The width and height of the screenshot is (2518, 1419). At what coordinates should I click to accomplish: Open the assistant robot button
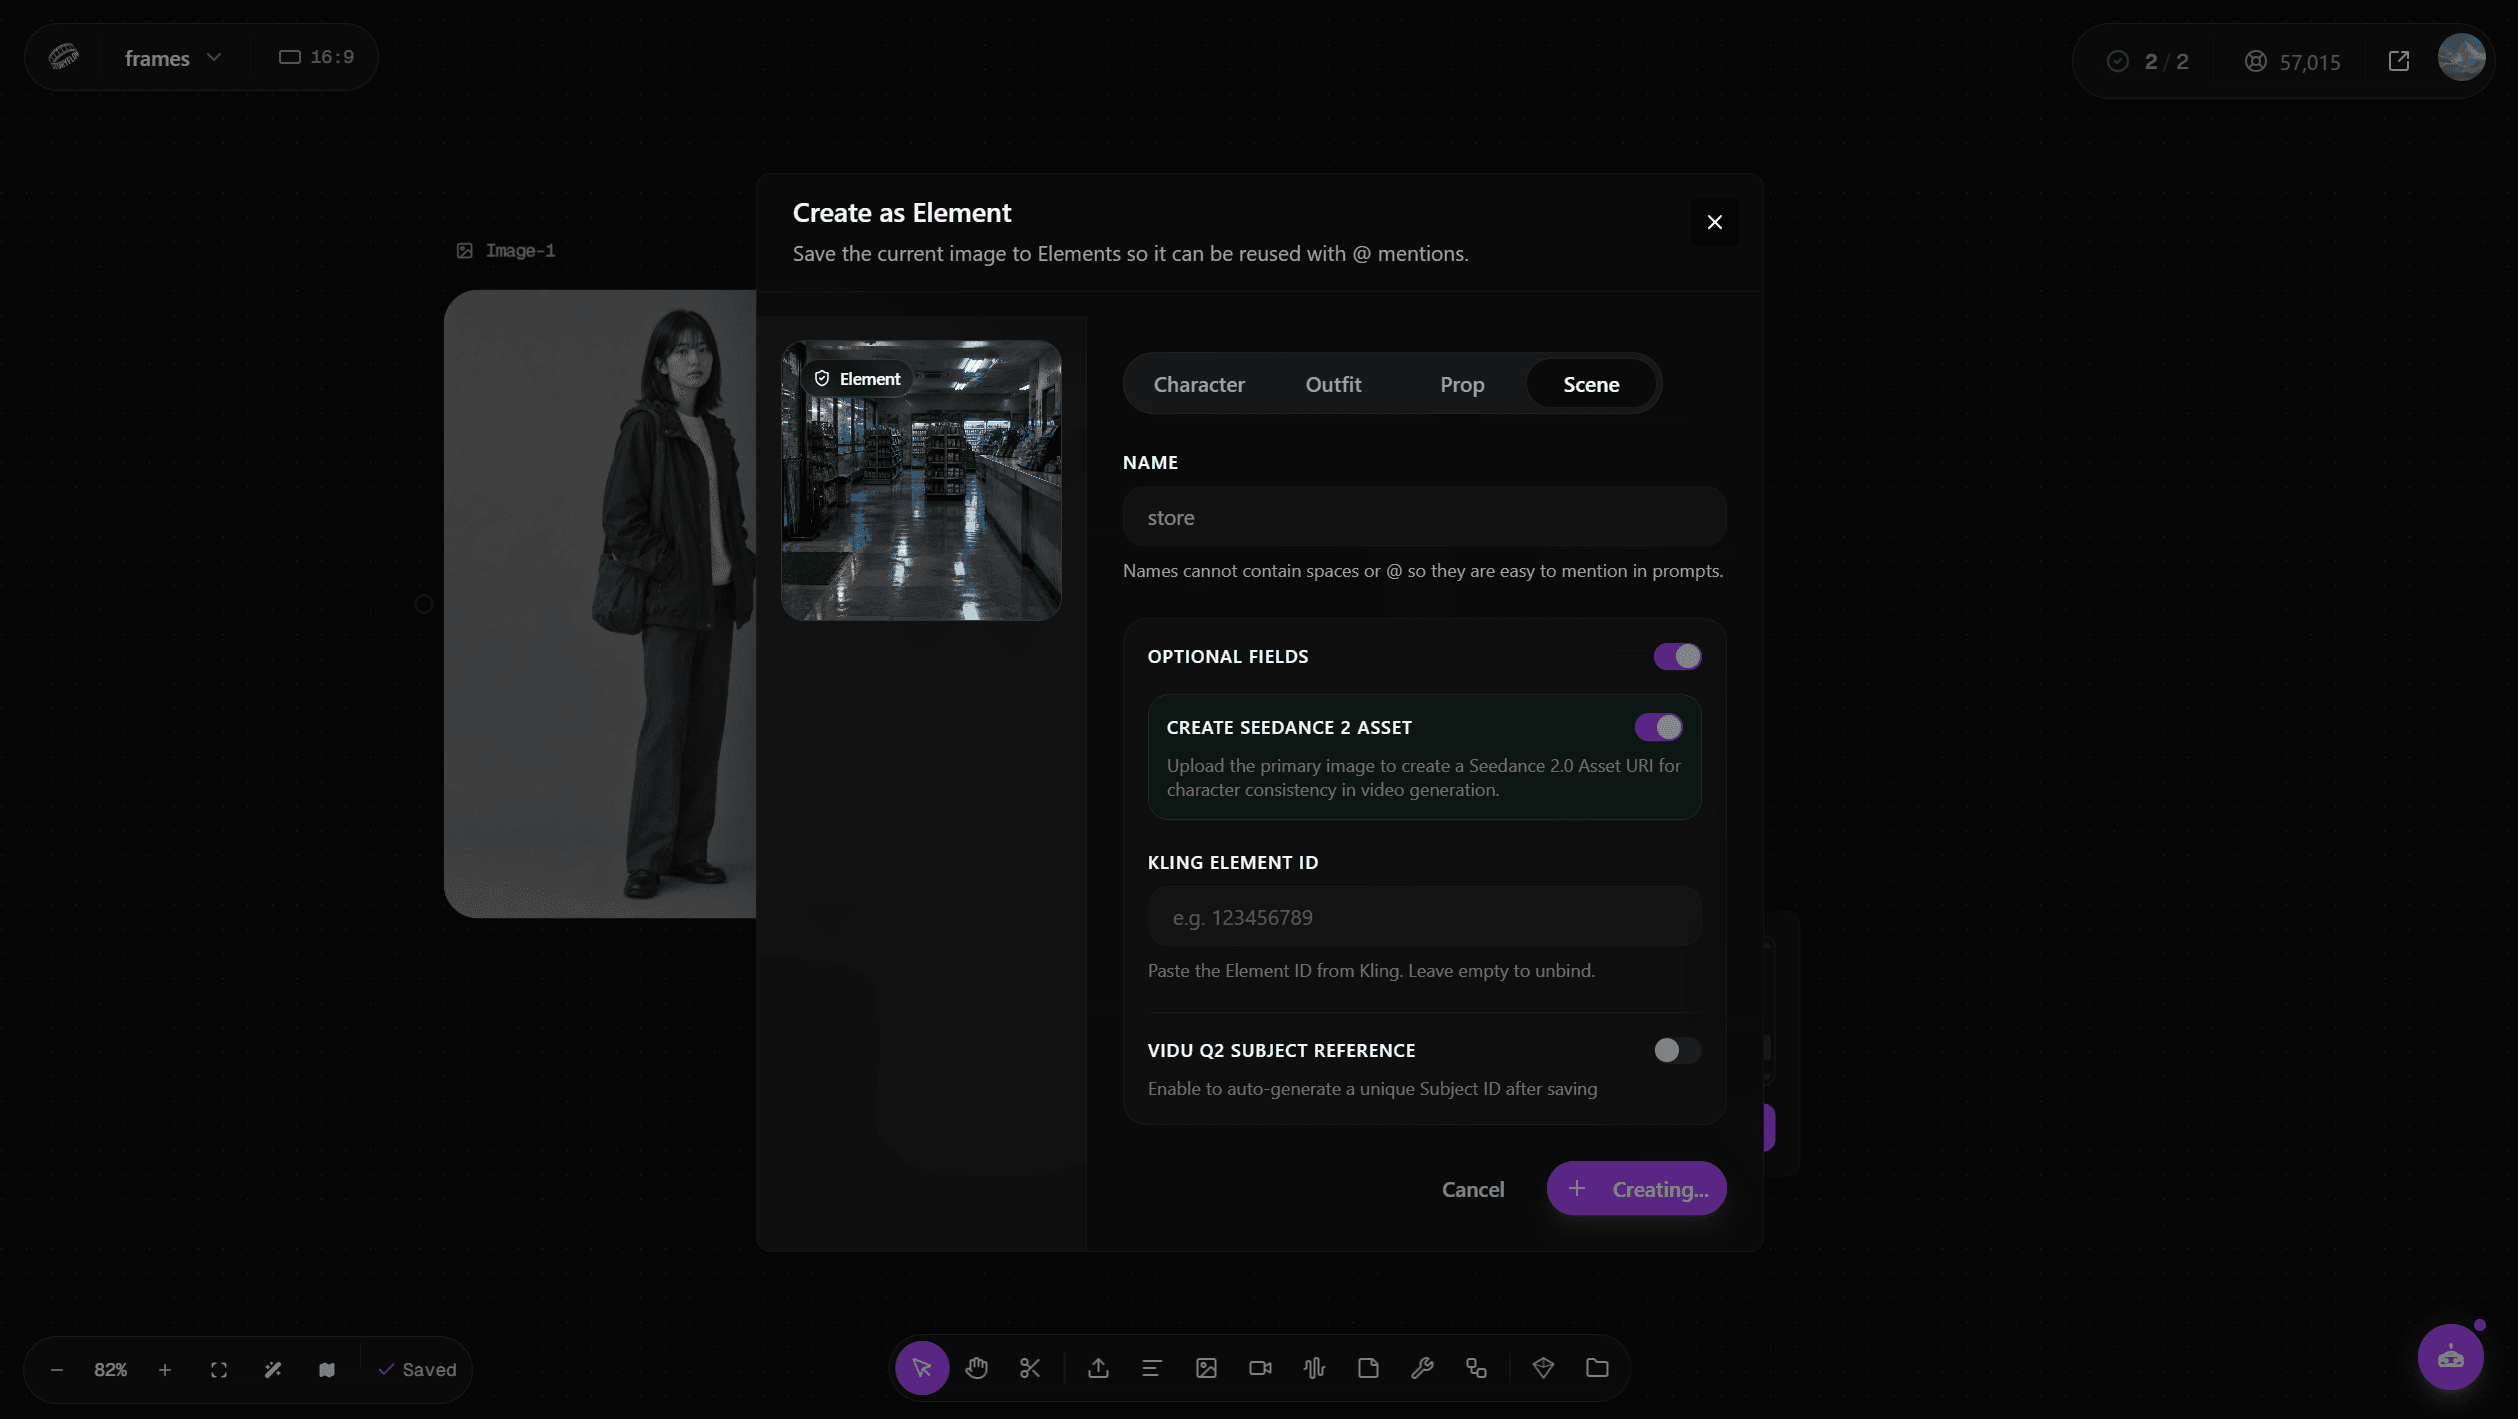click(x=2450, y=1357)
